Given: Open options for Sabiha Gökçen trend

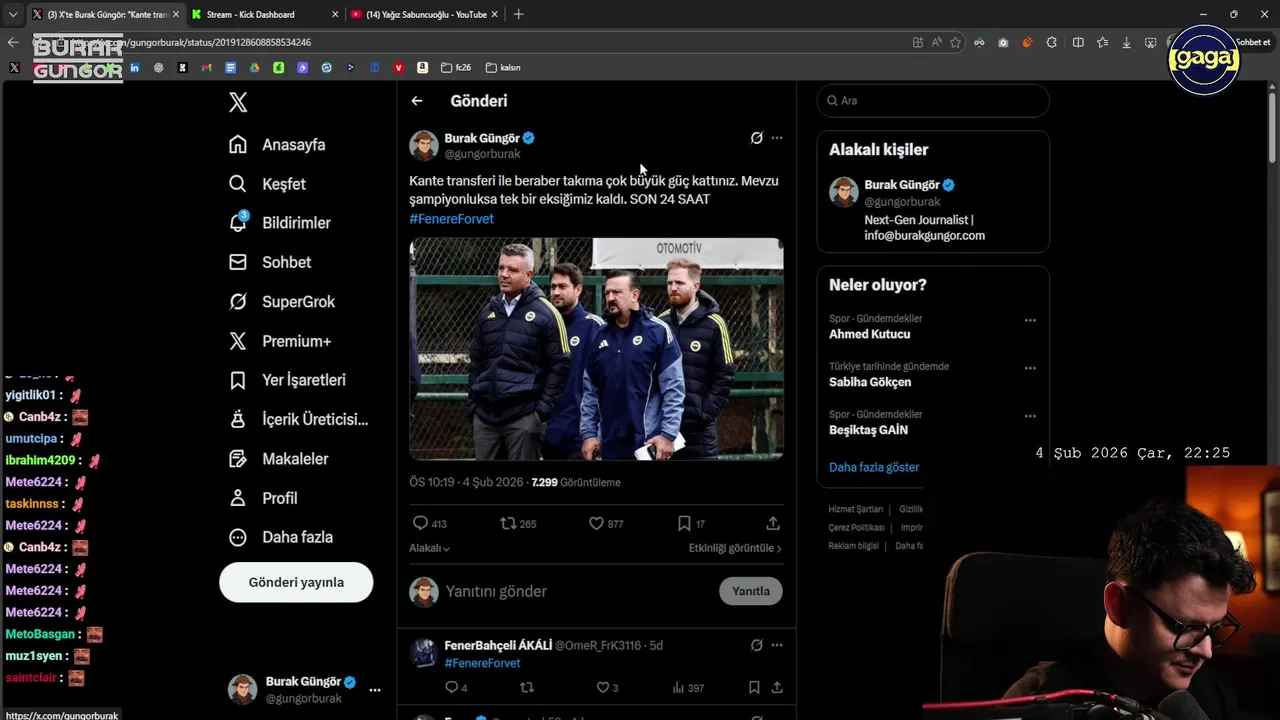Looking at the screenshot, I should [1030, 369].
